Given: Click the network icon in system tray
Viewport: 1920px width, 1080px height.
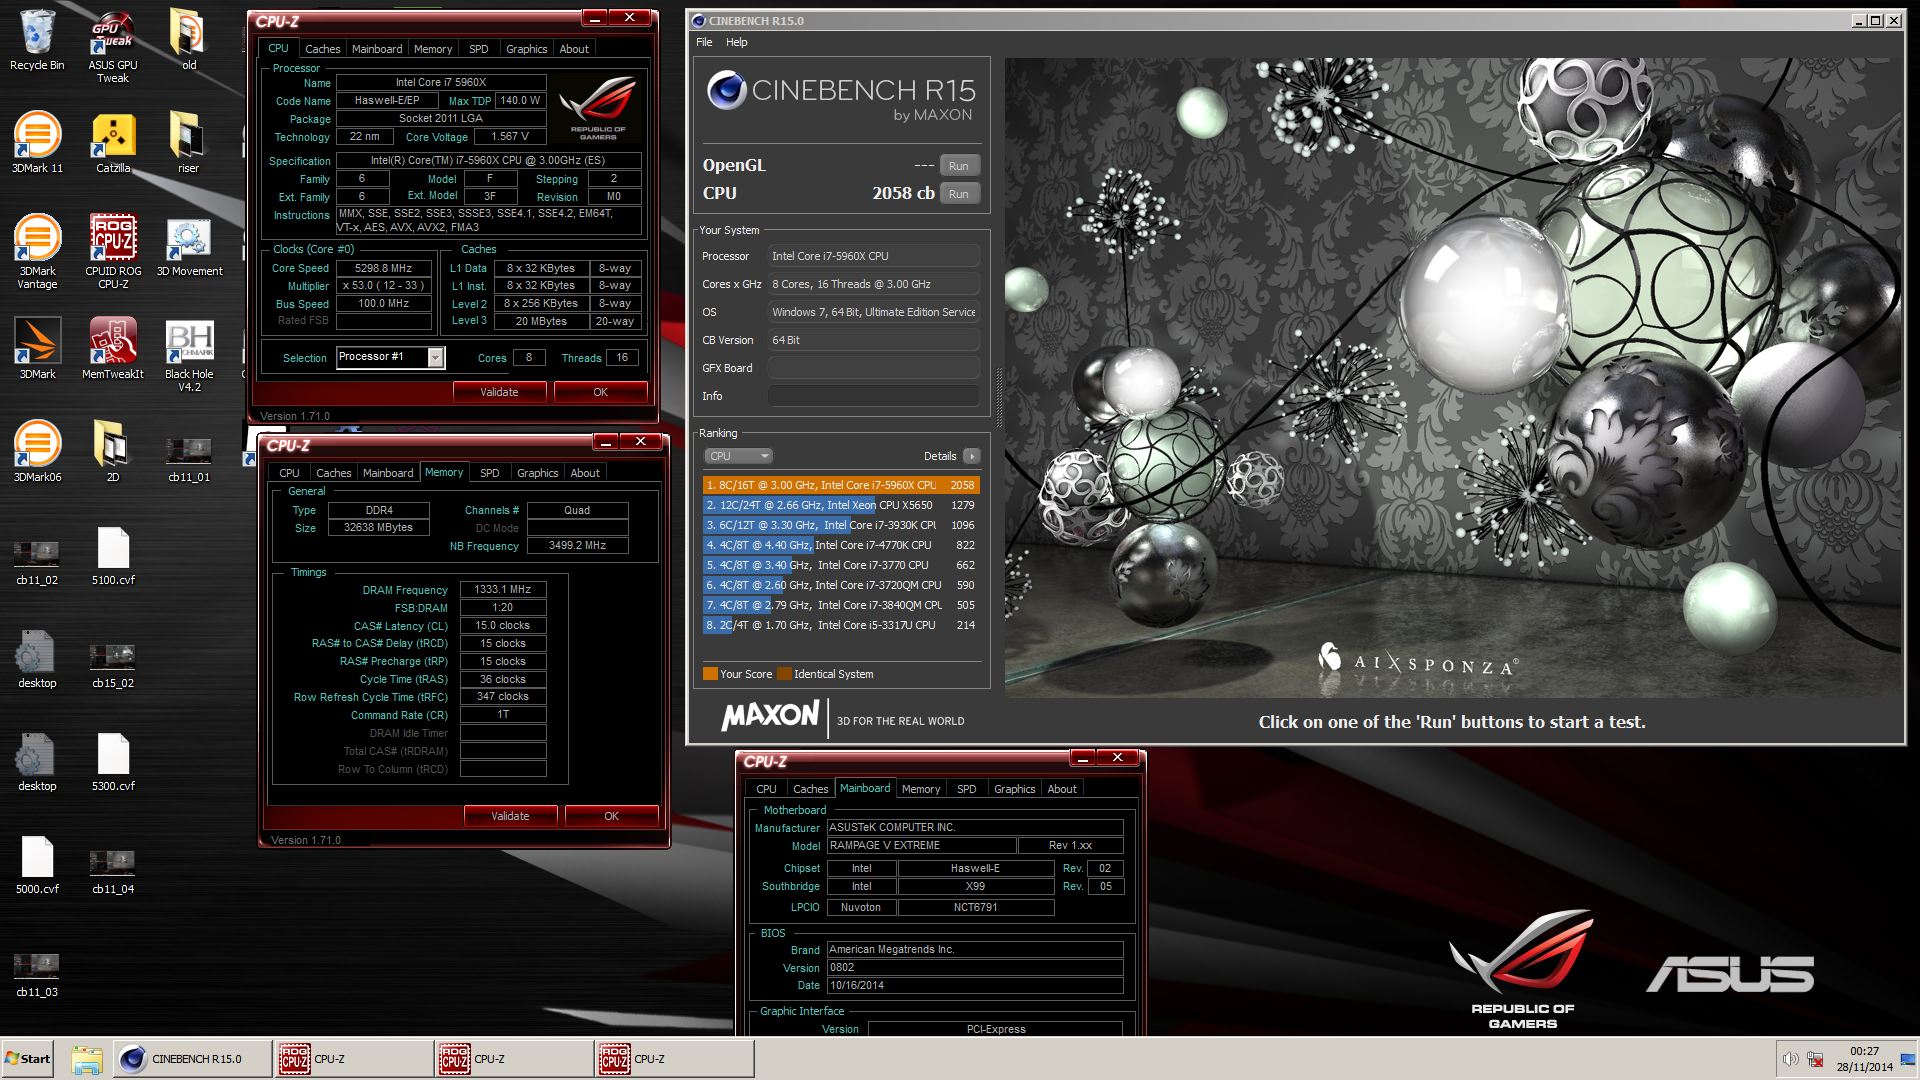Looking at the screenshot, I should [x=1814, y=1059].
